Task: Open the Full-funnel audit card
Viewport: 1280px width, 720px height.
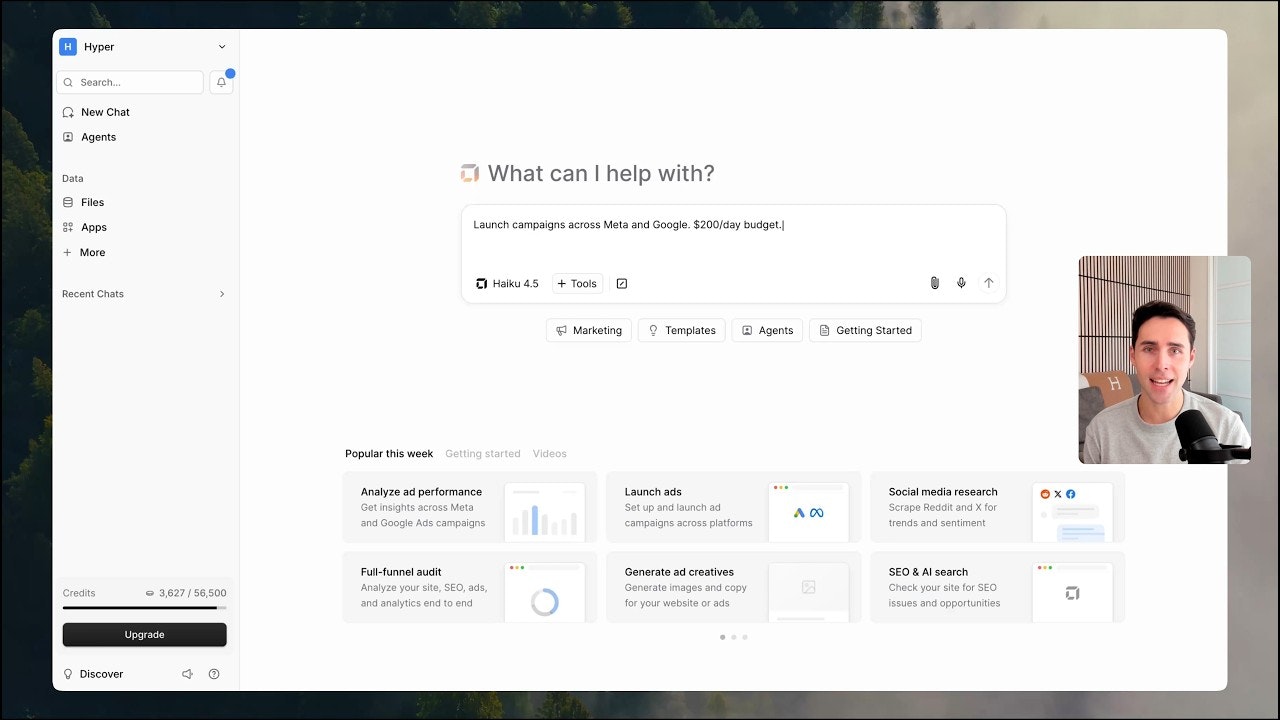Action: coord(470,587)
